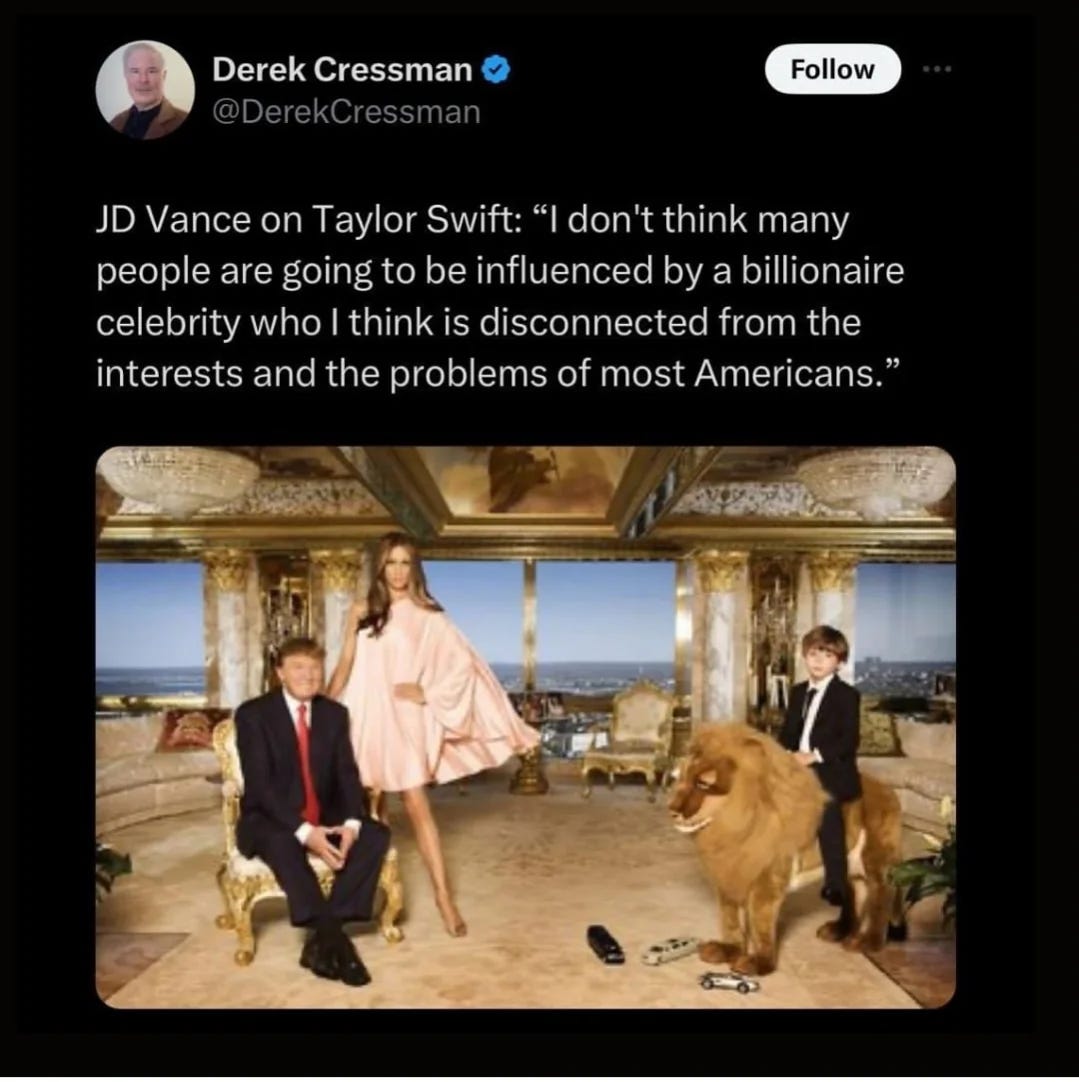Open the @DerekCressman handle link
1079x1082 pixels.
click(346, 112)
